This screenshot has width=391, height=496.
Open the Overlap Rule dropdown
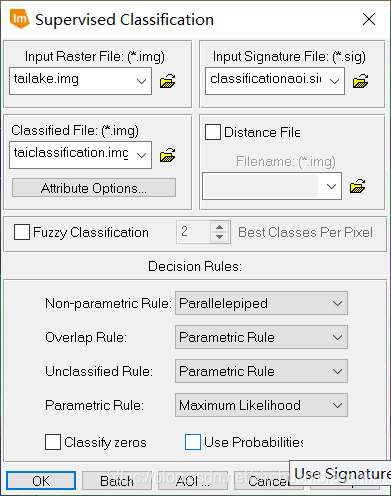tap(261, 337)
